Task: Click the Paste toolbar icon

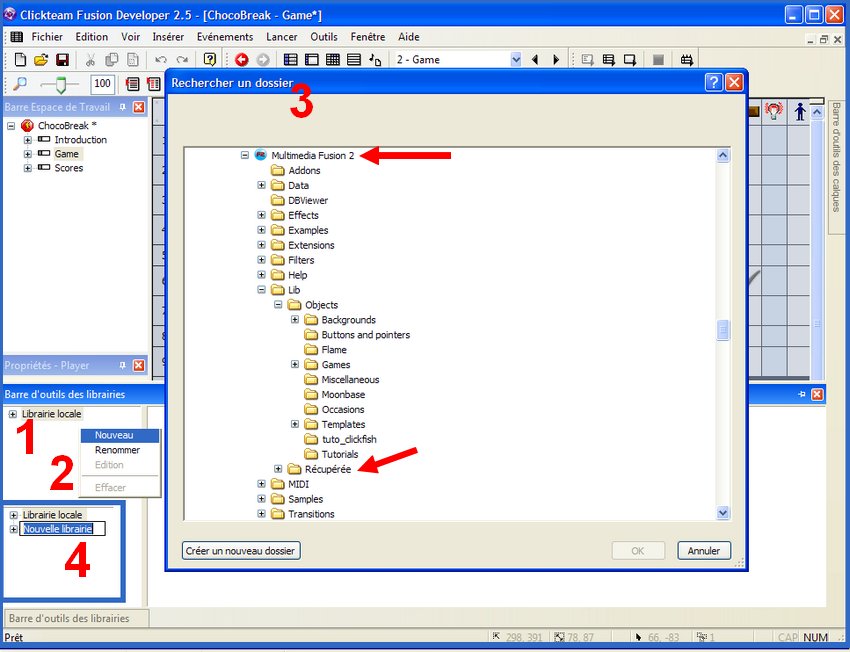Action: point(132,60)
